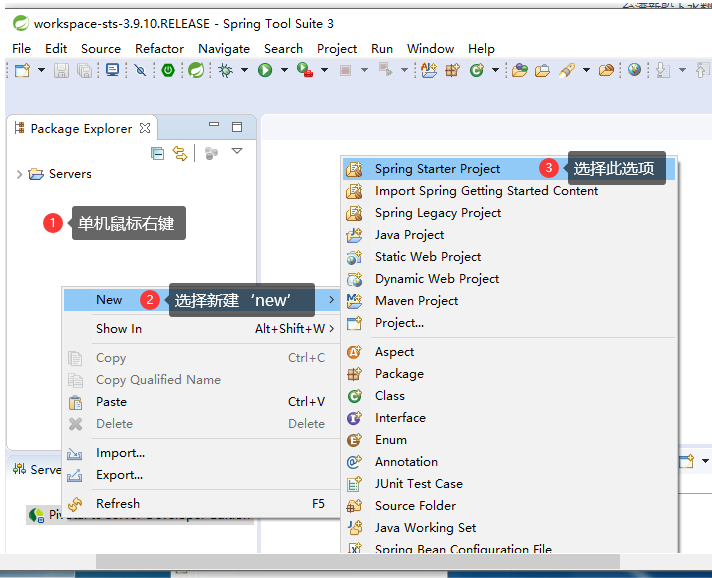The image size is (712, 578).
Task: Click the Save toolbar icon
Action: pos(61,70)
